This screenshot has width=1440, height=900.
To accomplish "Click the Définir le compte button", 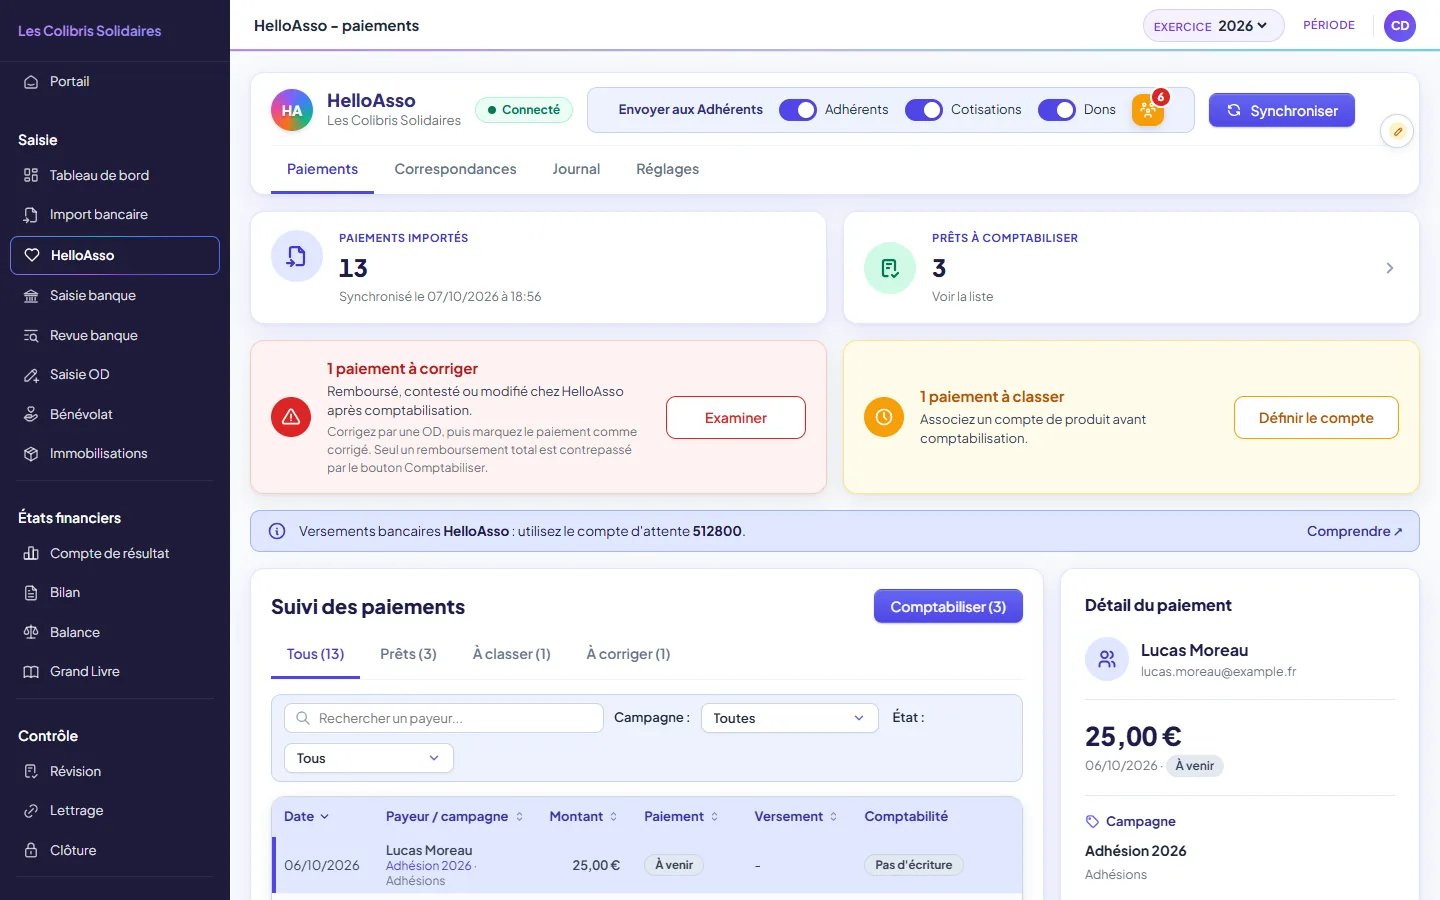I will click(1316, 418).
